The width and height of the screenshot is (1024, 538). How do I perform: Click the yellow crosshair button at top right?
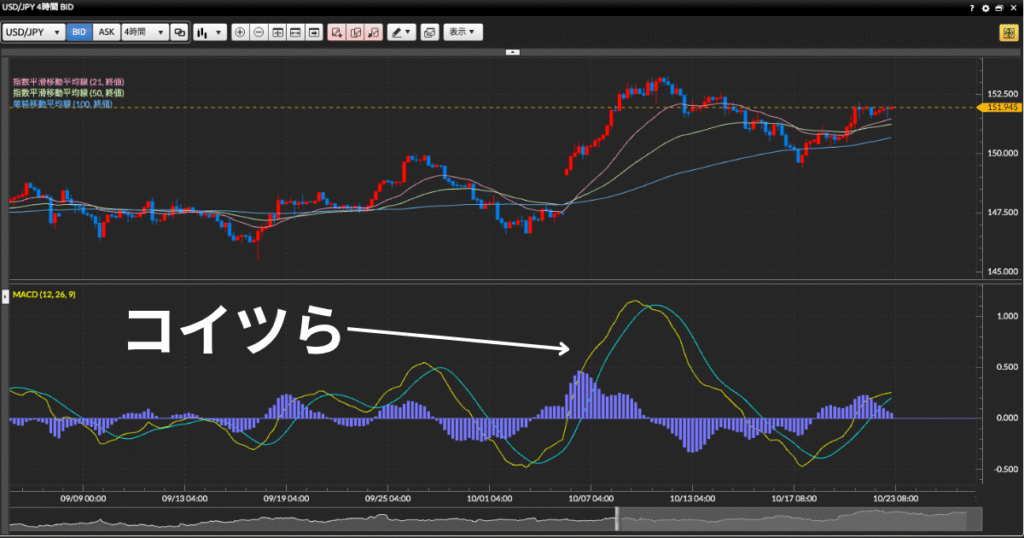click(x=1007, y=32)
